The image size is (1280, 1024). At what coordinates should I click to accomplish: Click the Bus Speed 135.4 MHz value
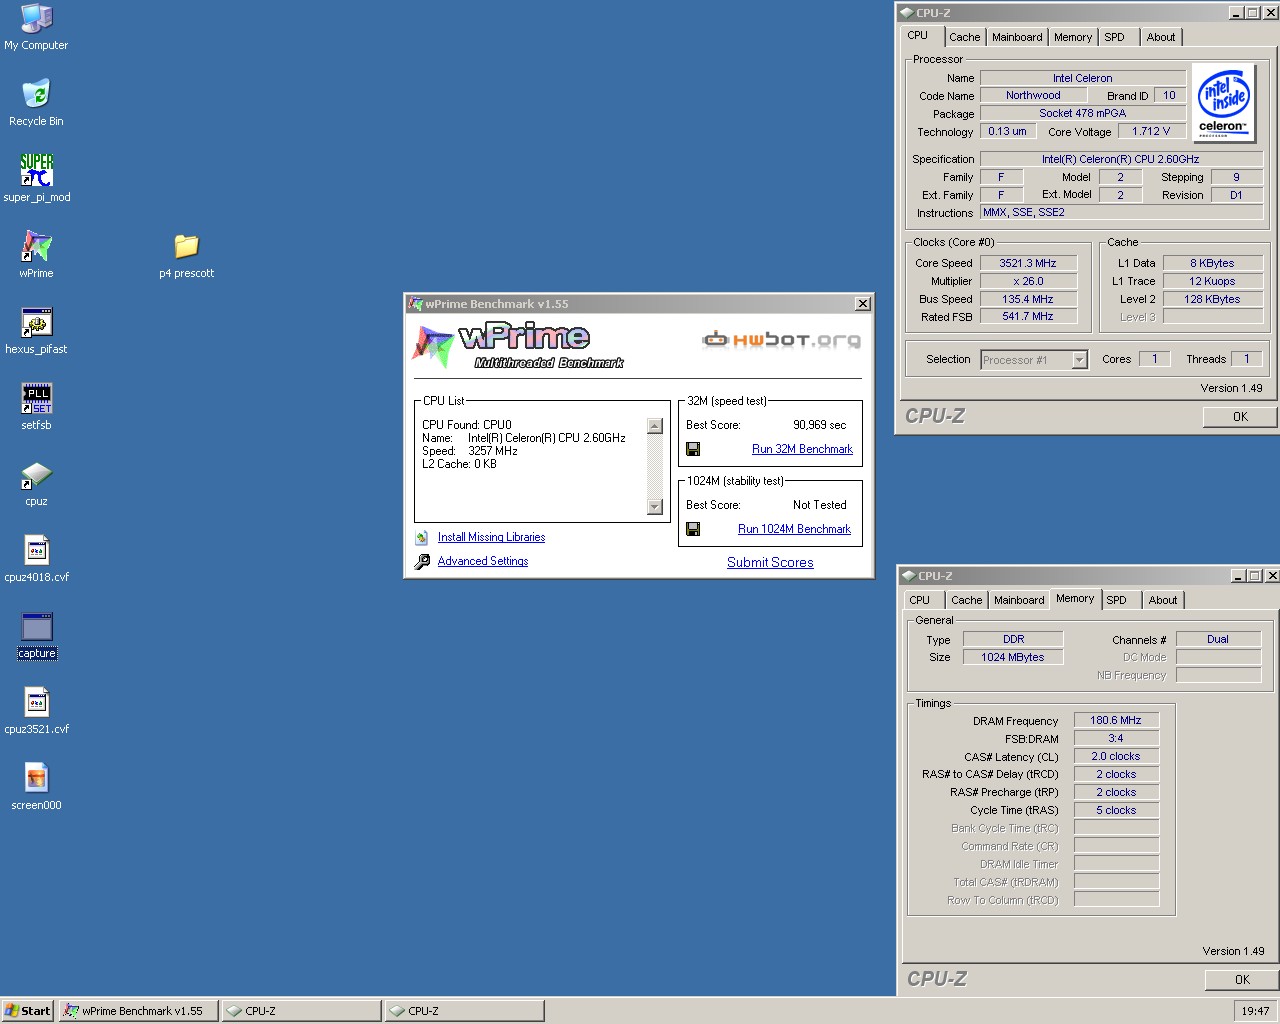1028,299
